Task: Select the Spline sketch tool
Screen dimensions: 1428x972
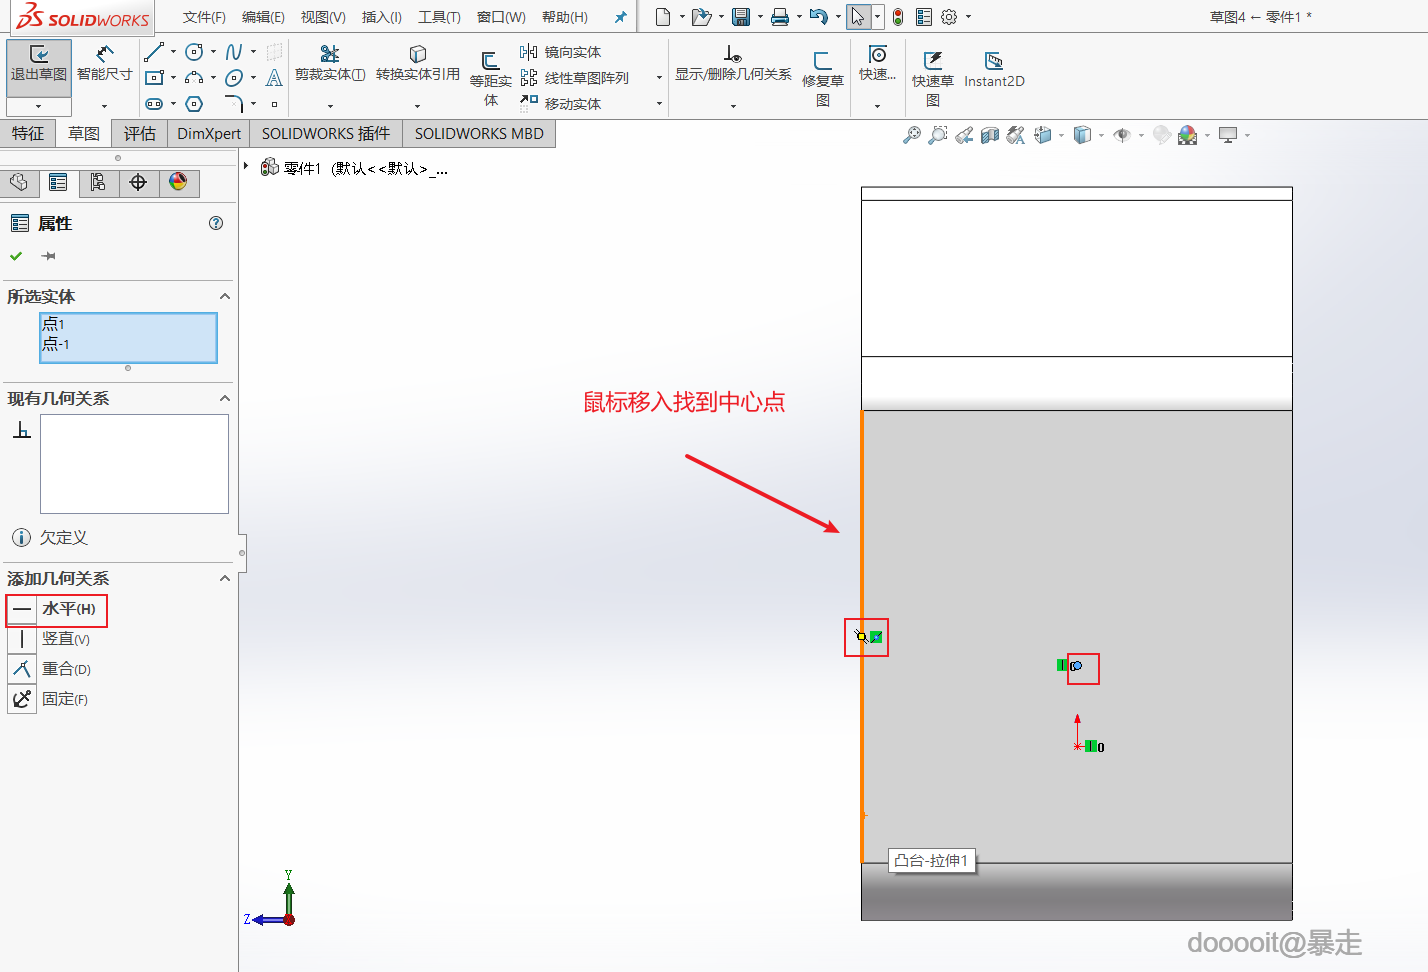Action: pyautogui.click(x=234, y=52)
